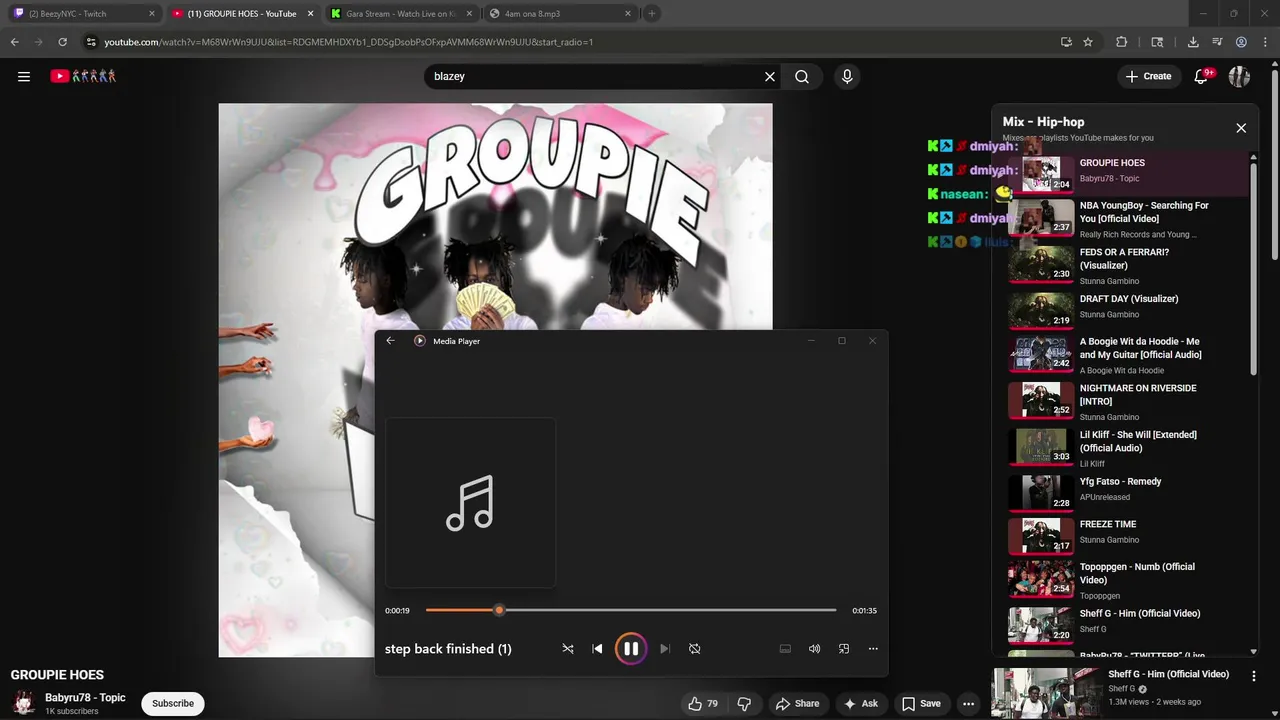
Task: Toggle shuffle in Media Player
Action: 568,649
